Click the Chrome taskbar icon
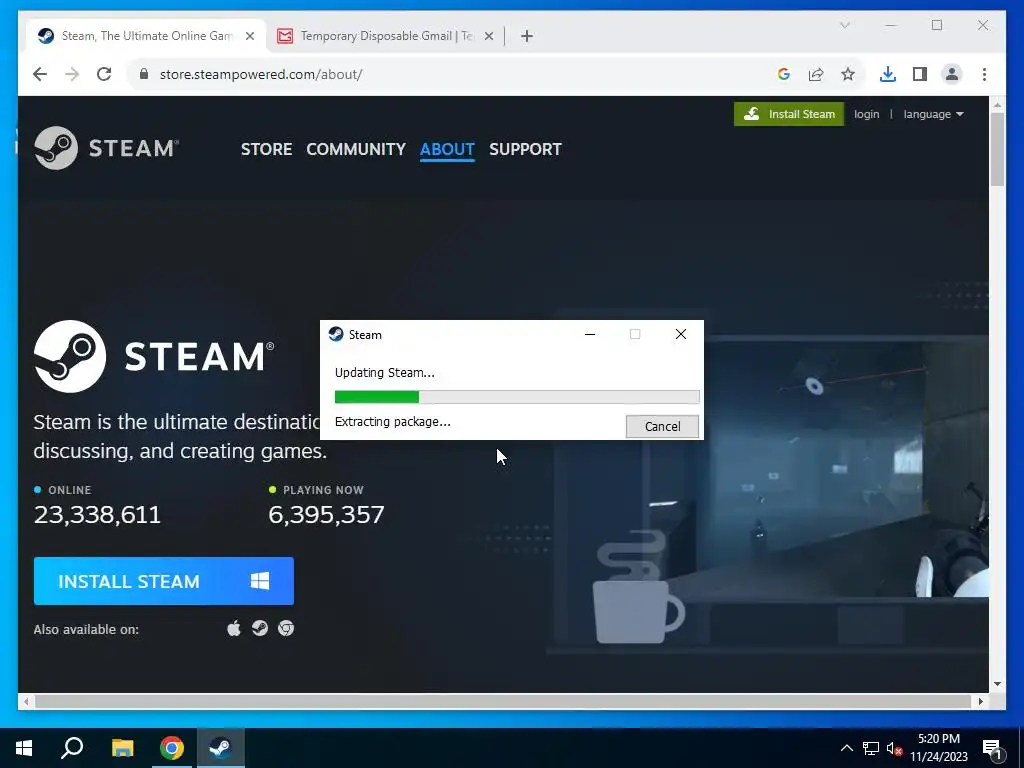The height and width of the screenshot is (768, 1024). point(172,748)
